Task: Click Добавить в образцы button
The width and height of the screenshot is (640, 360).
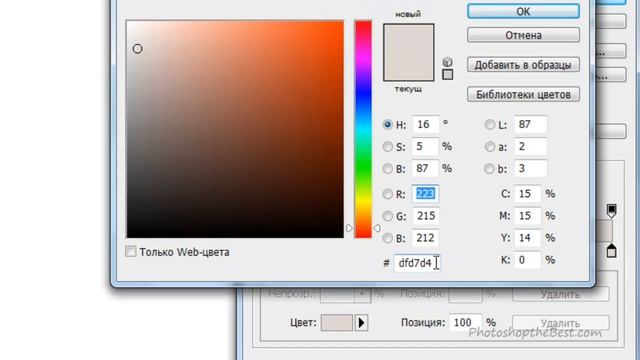Action: [523, 65]
